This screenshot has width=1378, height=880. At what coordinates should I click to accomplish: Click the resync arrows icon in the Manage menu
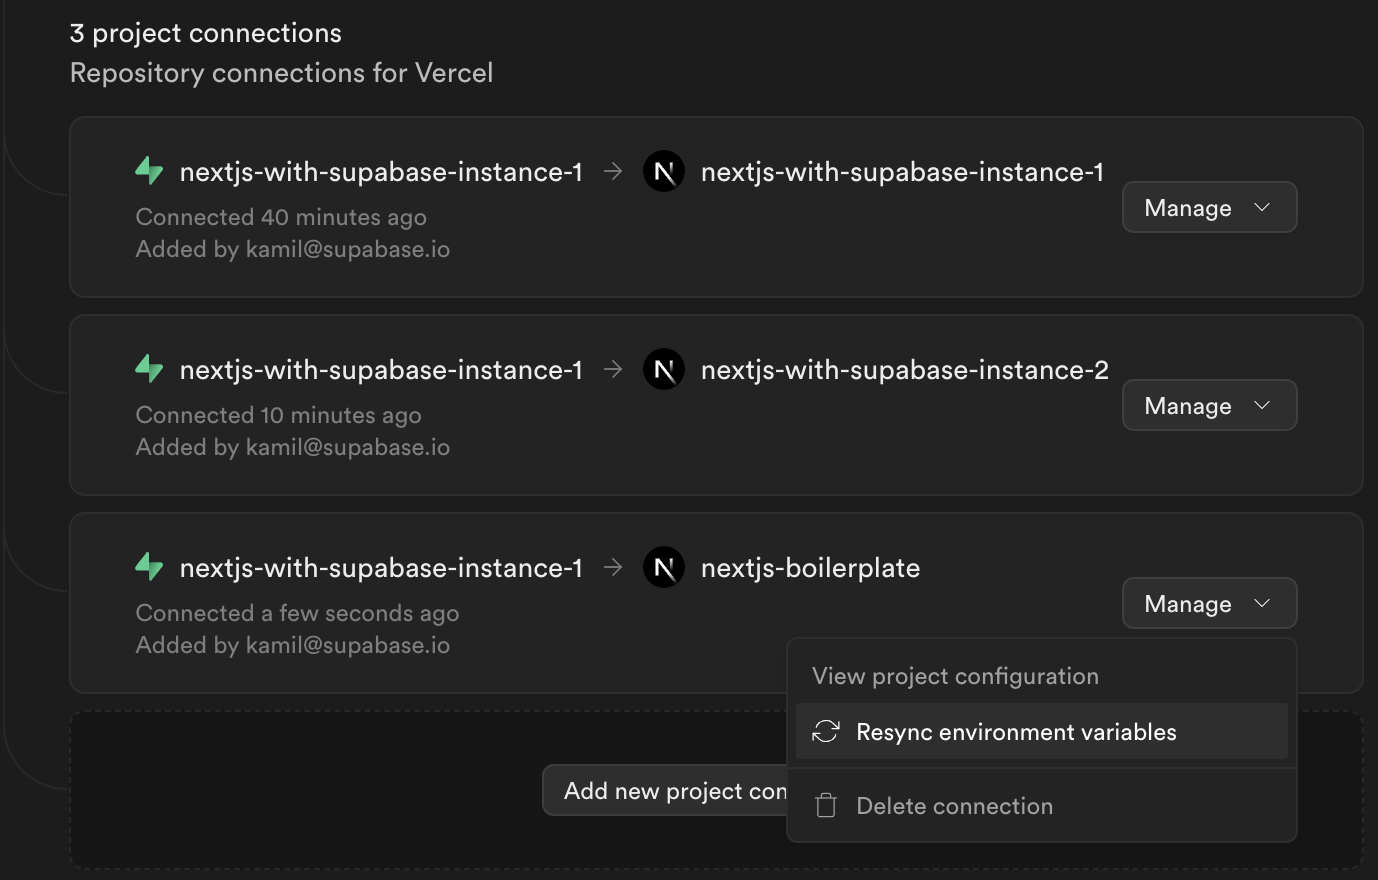pos(825,731)
